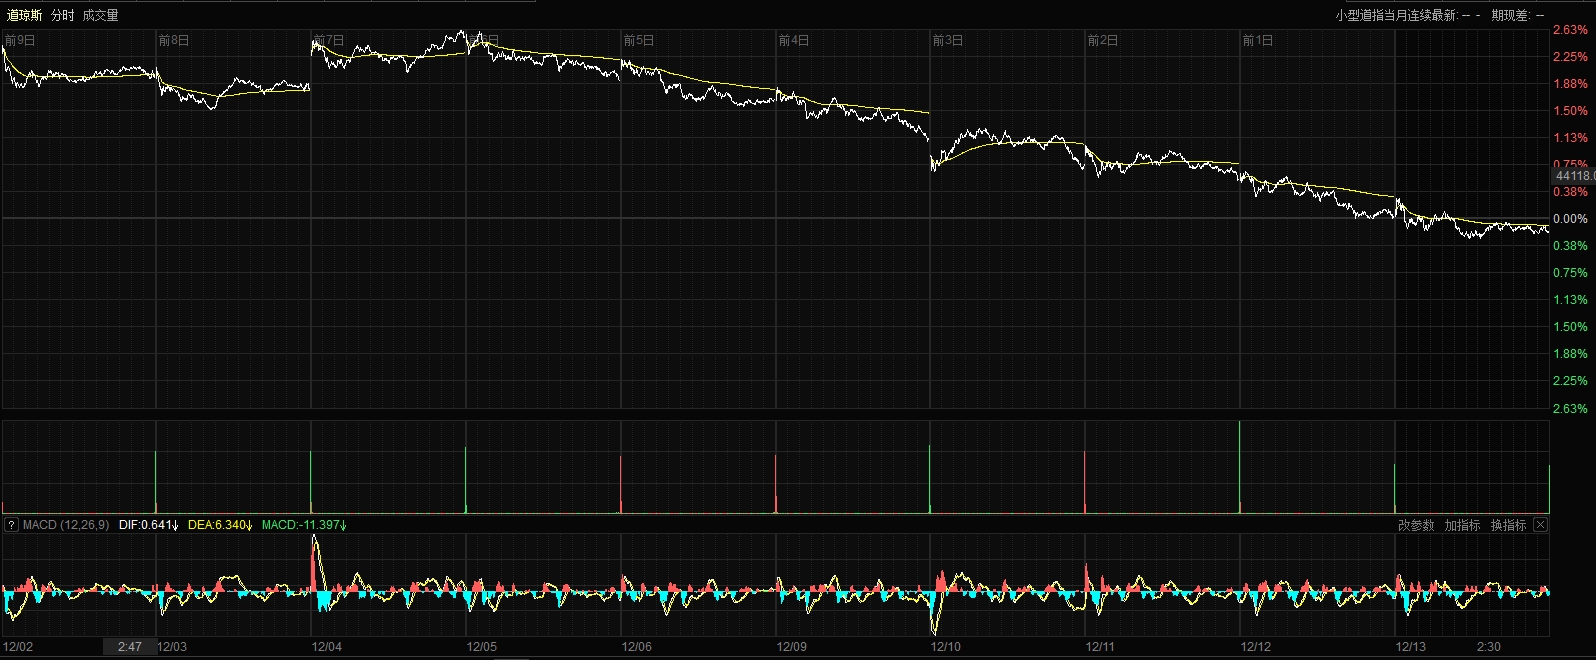
Task: Select the 分时 tab
Action: 62,15
